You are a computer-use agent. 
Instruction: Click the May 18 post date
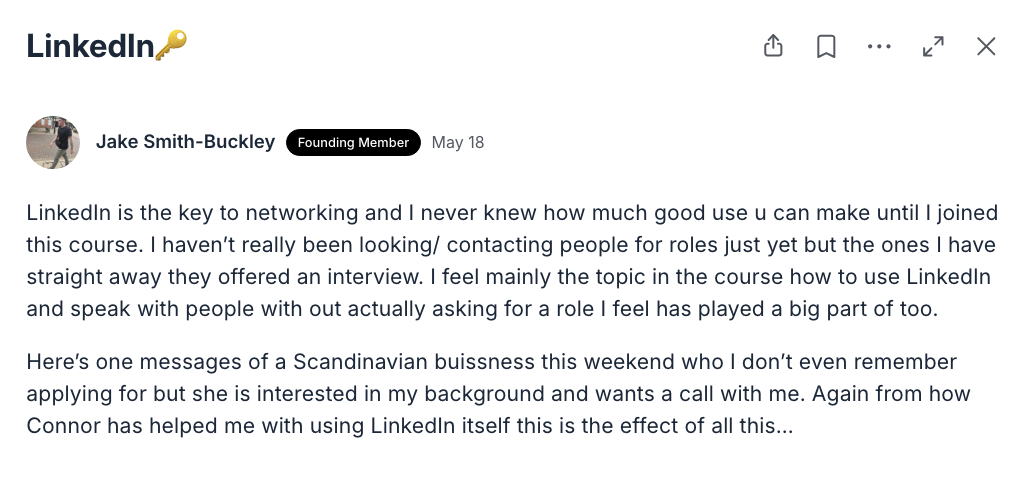pos(458,142)
